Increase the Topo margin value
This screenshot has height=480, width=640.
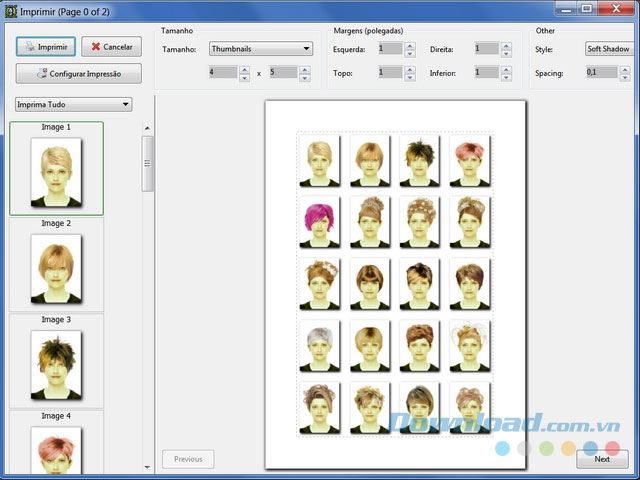click(409, 69)
